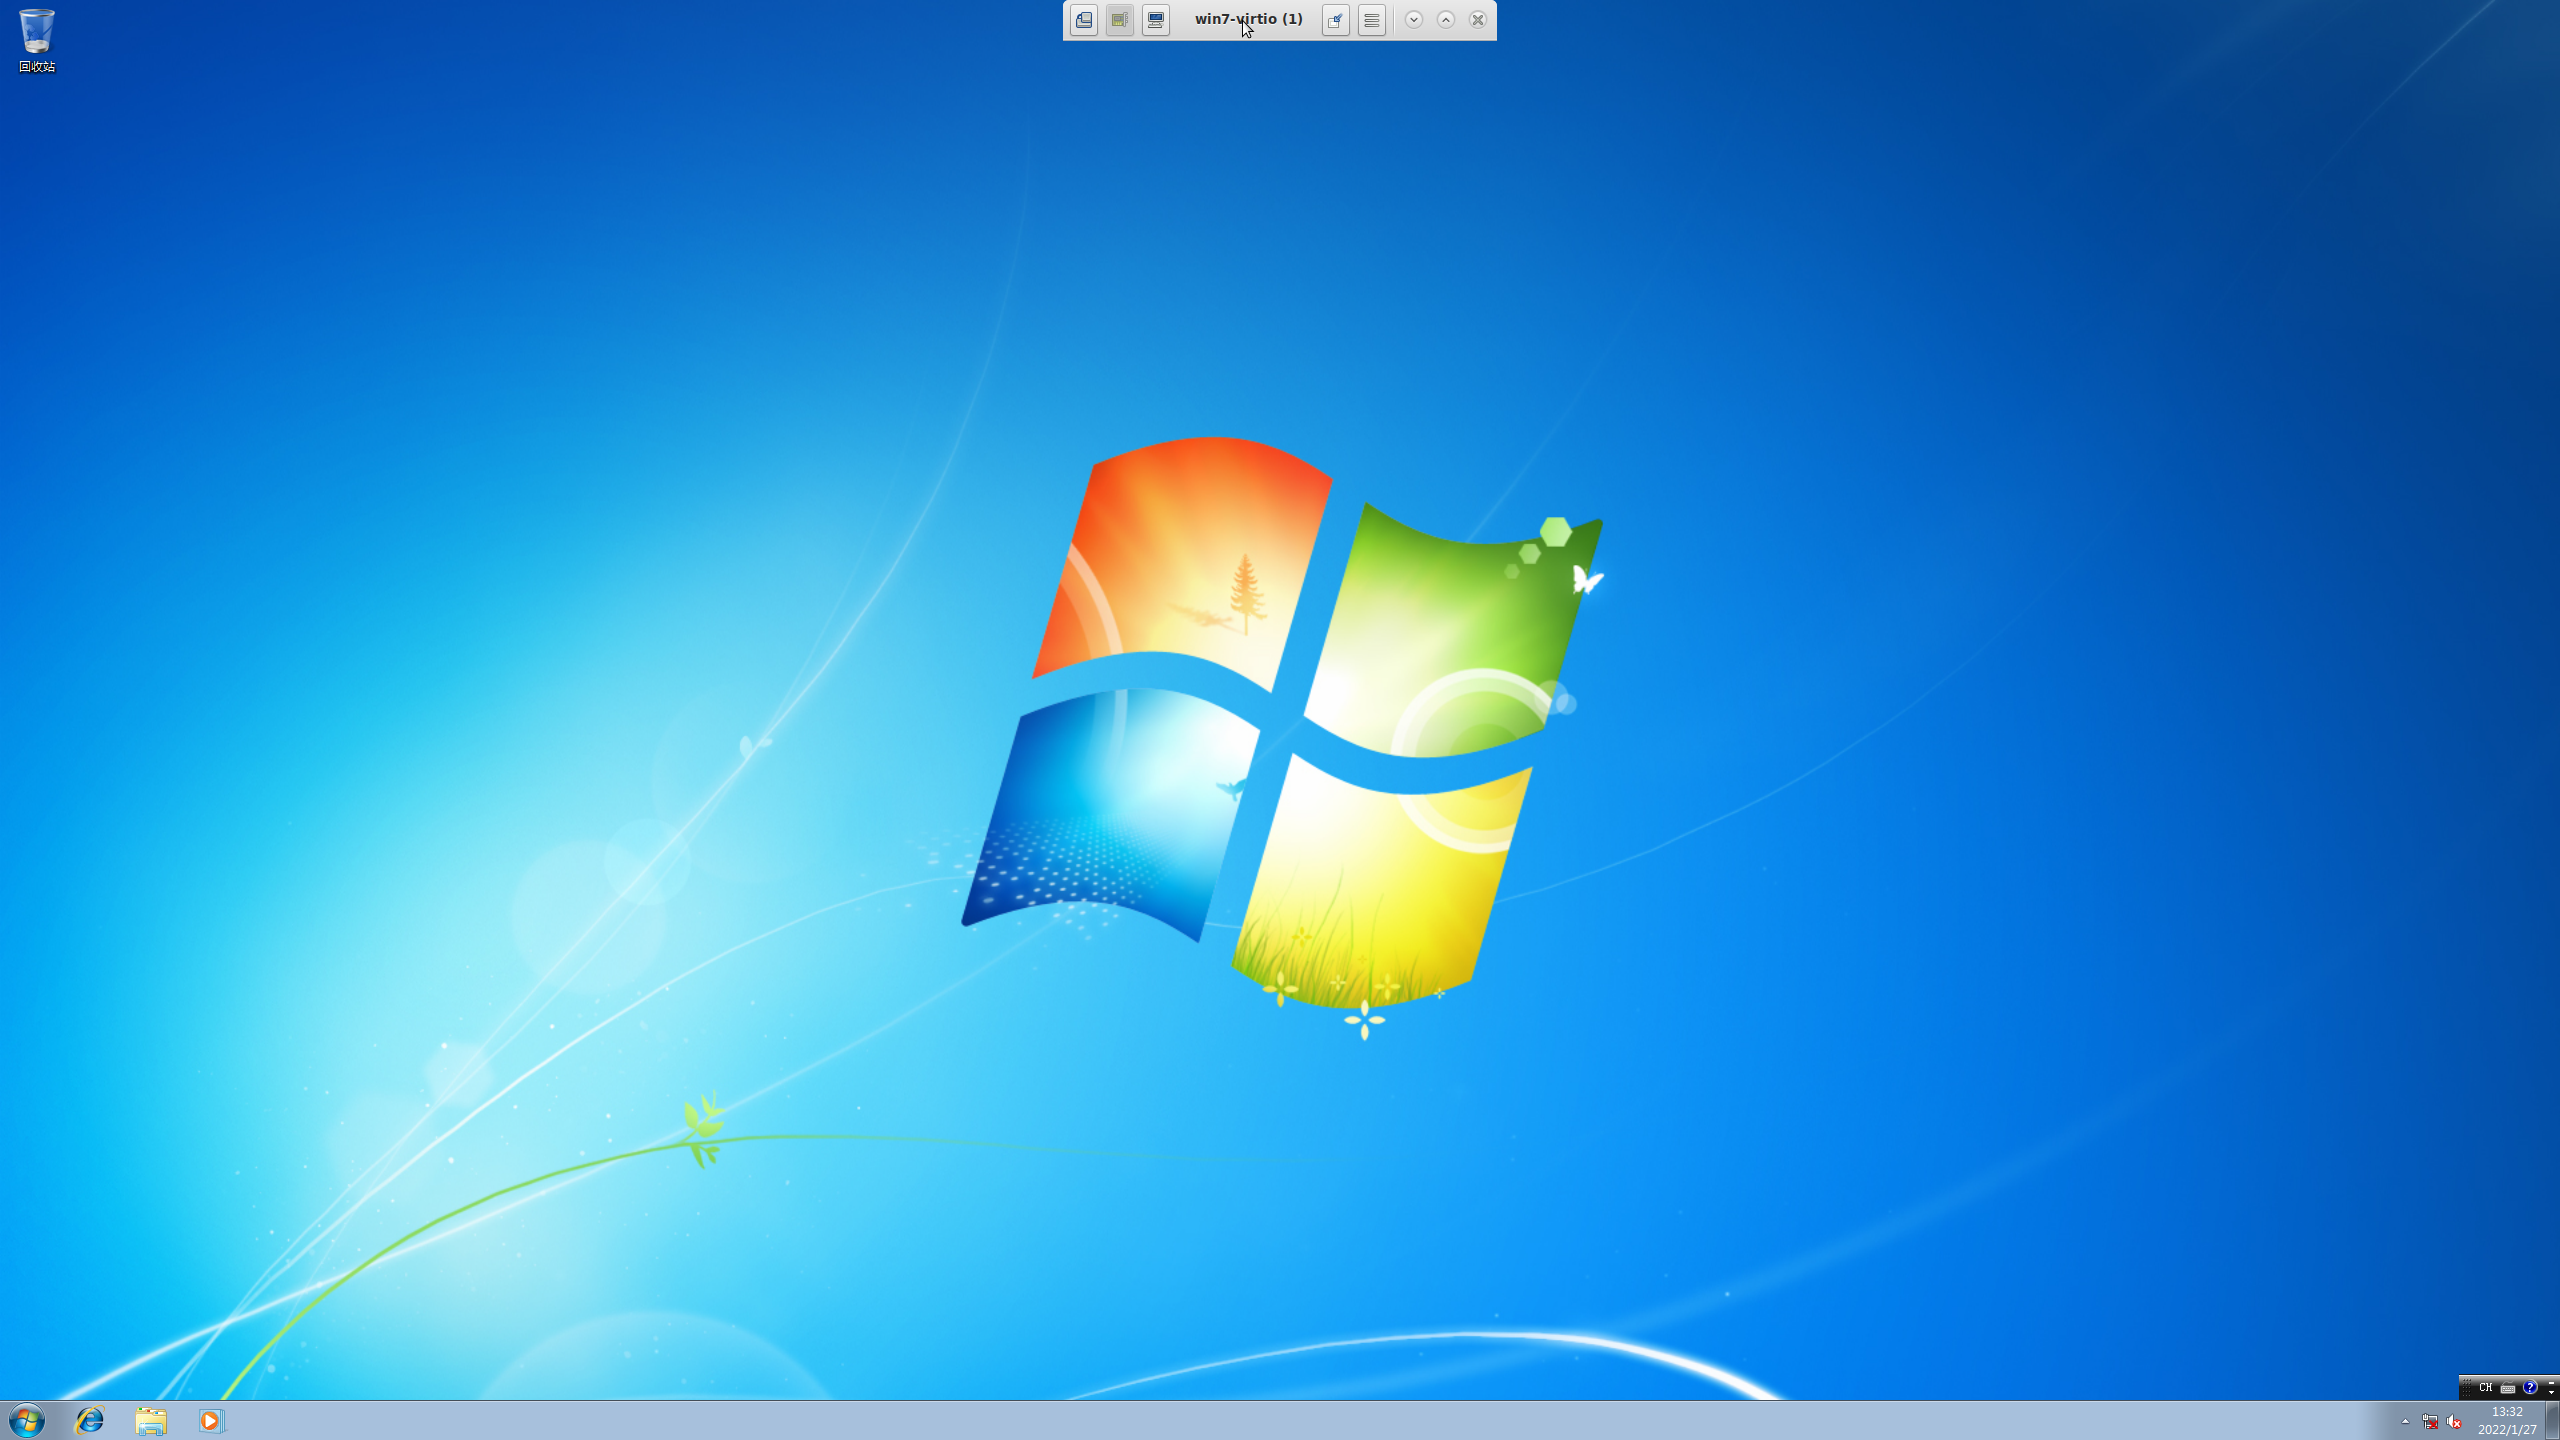
Task: Toggle the hardware card icon in viewer toolbar
Action: (1120, 20)
